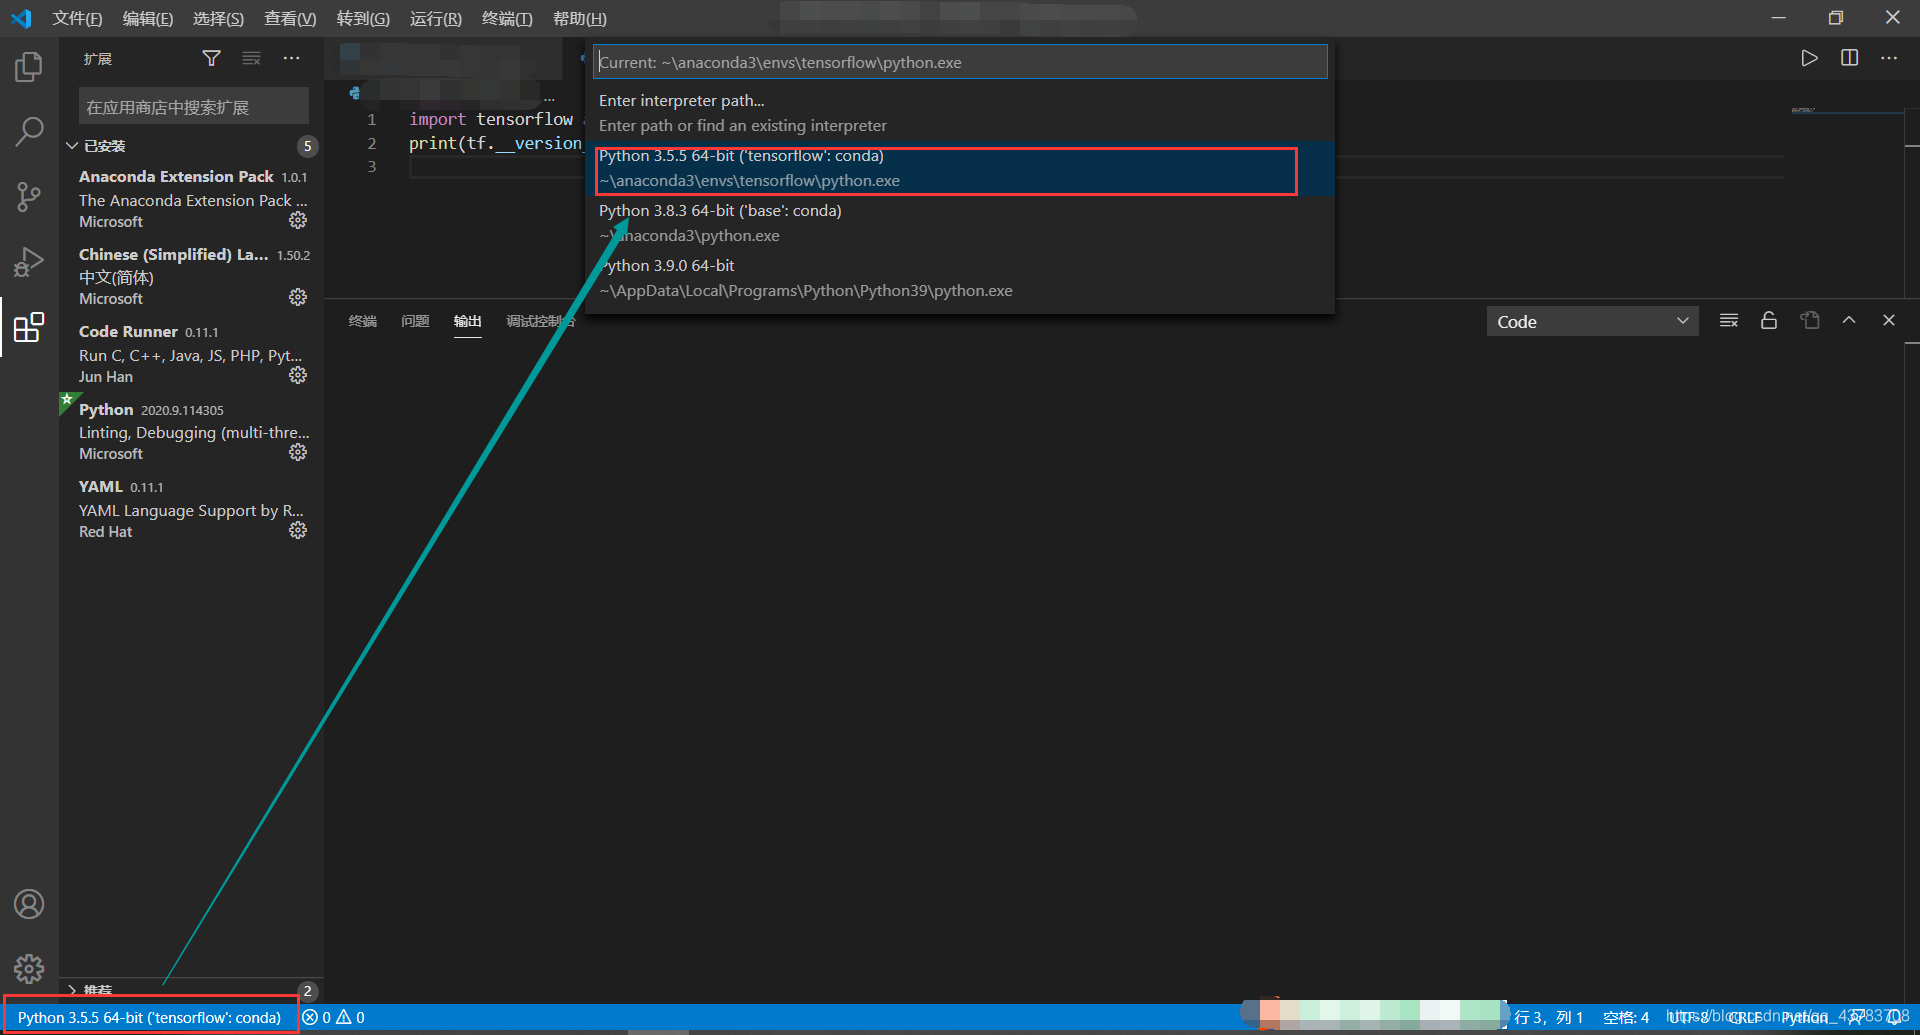Click line and column status indicator
Screen dimensions: 1920x1035
[x=1549, y=1017]
